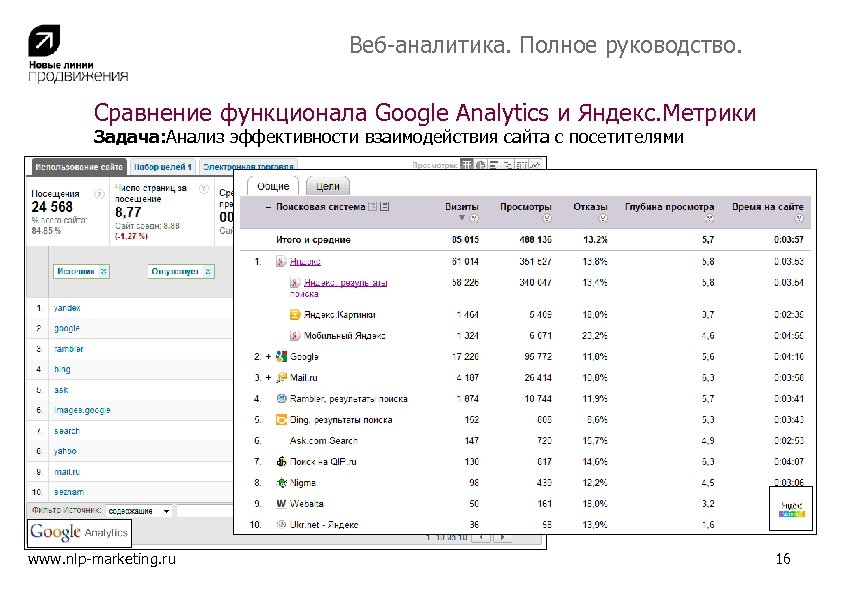The height and width of the screenshot is (595, 842).
Task: Click seznam source link
Action: pos(69,492)
